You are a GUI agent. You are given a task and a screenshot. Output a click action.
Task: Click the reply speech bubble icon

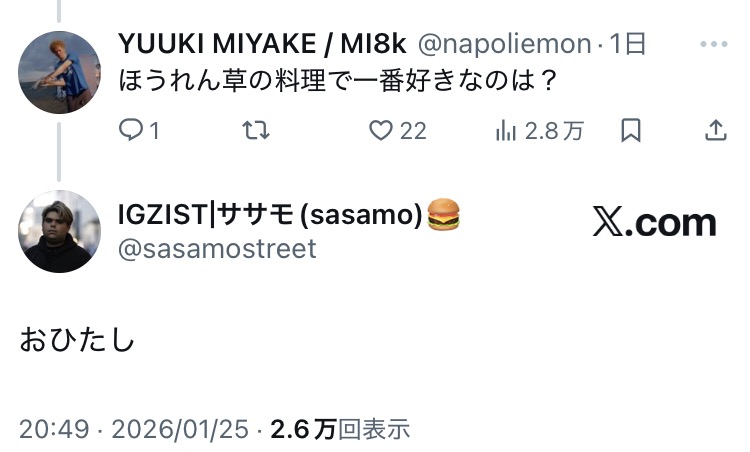(131, 130)
